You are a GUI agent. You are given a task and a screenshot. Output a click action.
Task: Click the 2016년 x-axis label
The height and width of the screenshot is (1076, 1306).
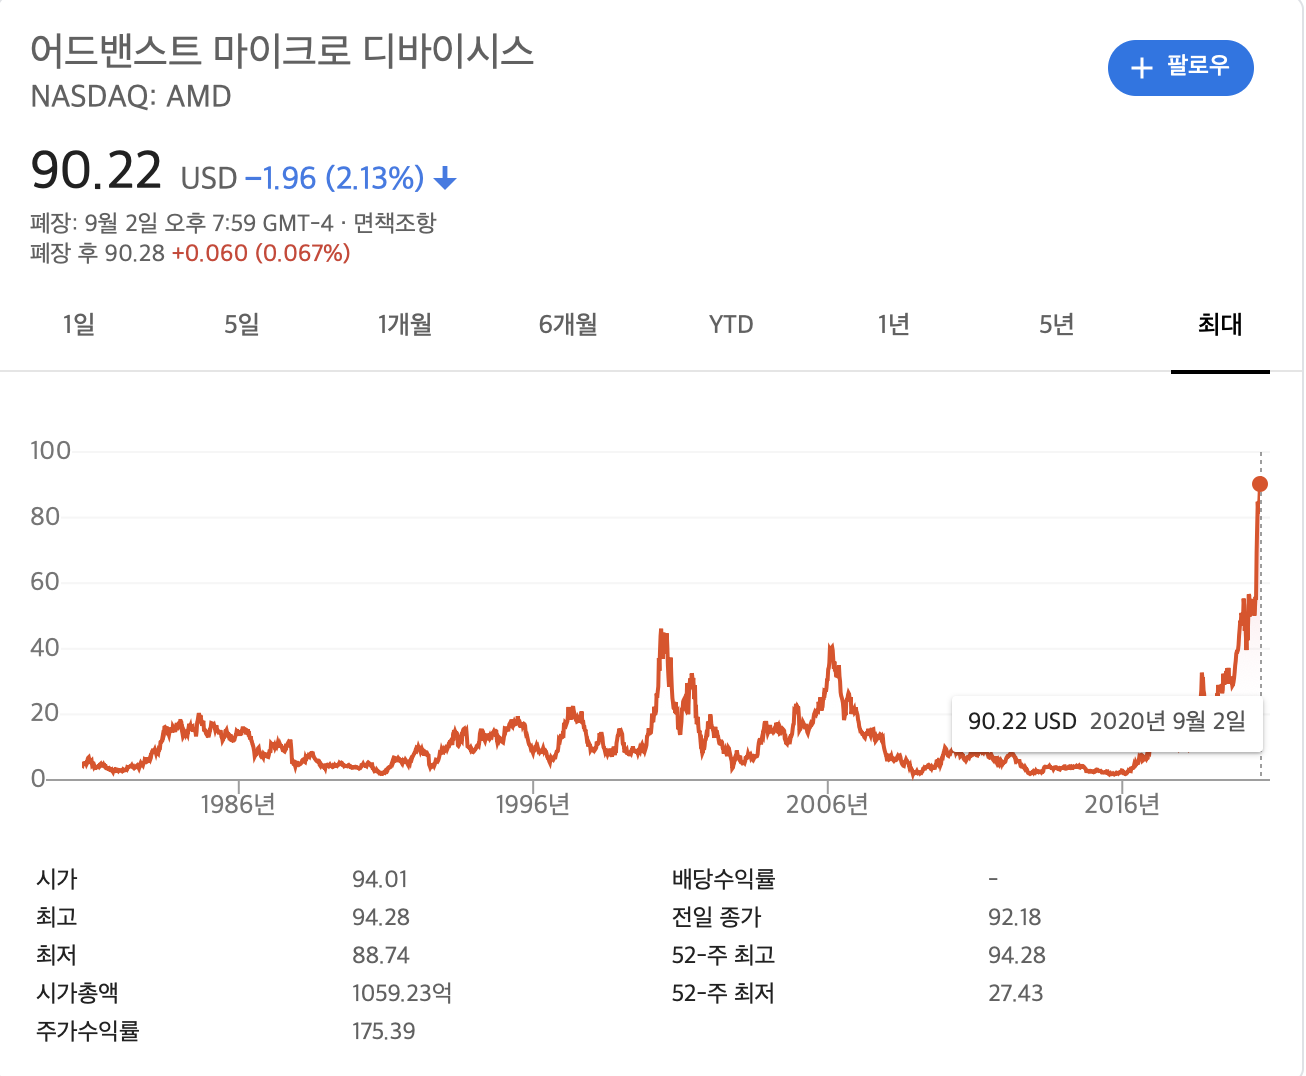(1122, 804)
